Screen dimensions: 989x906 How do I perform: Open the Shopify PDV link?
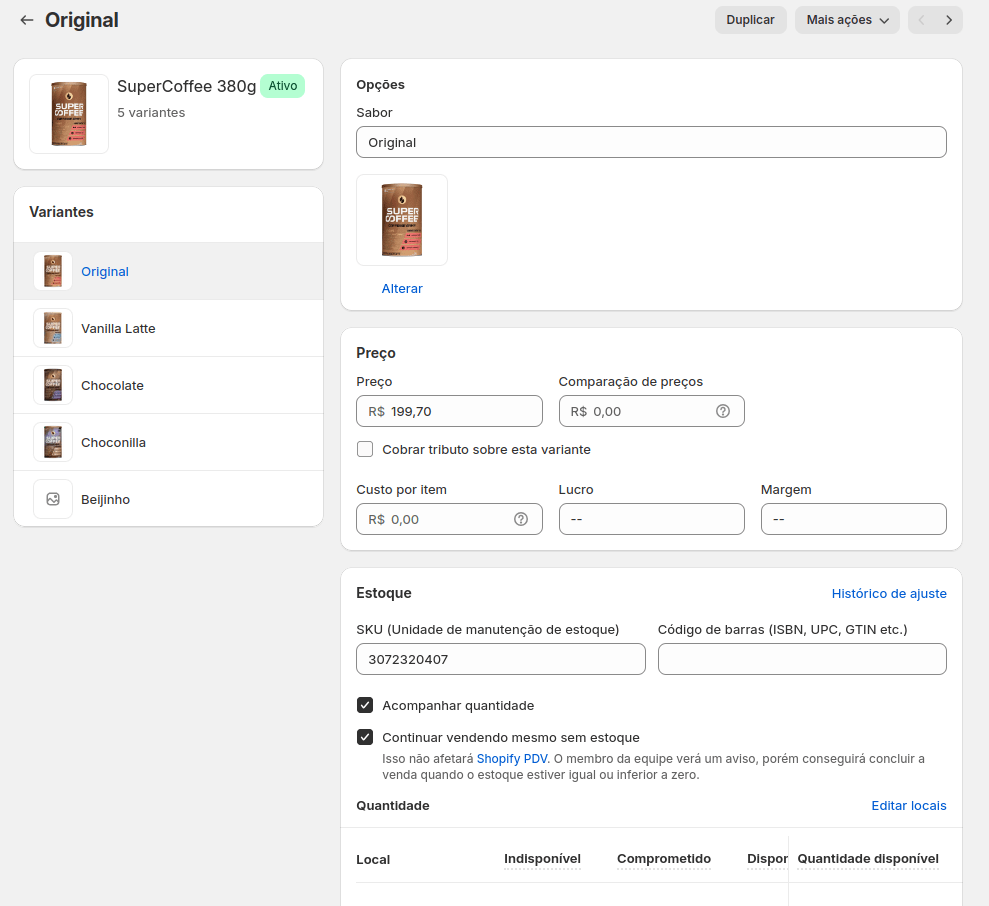(x=512, y=758)
